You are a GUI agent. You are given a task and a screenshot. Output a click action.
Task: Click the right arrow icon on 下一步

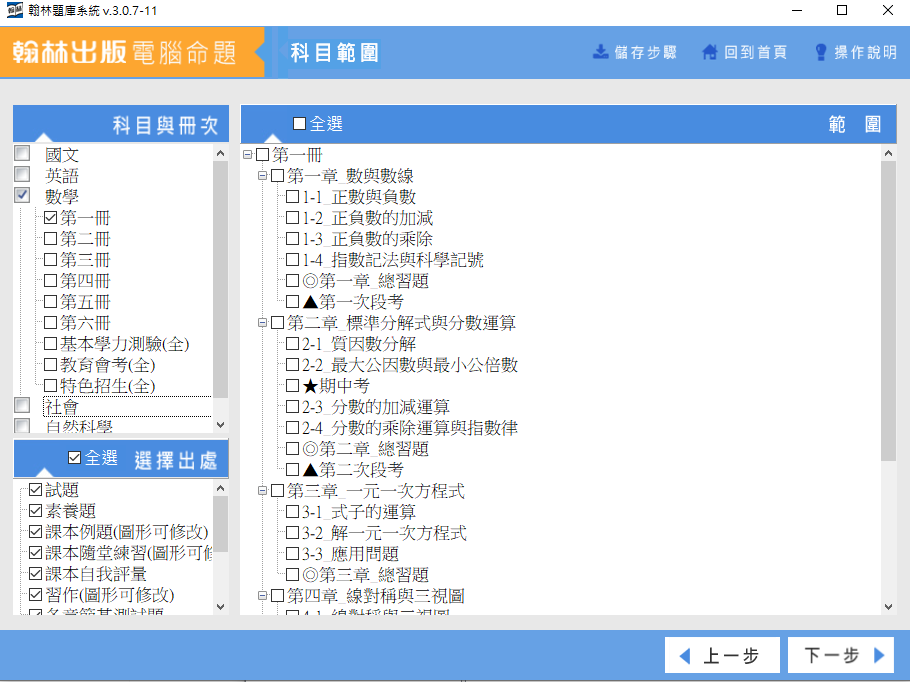coord(879,656)
